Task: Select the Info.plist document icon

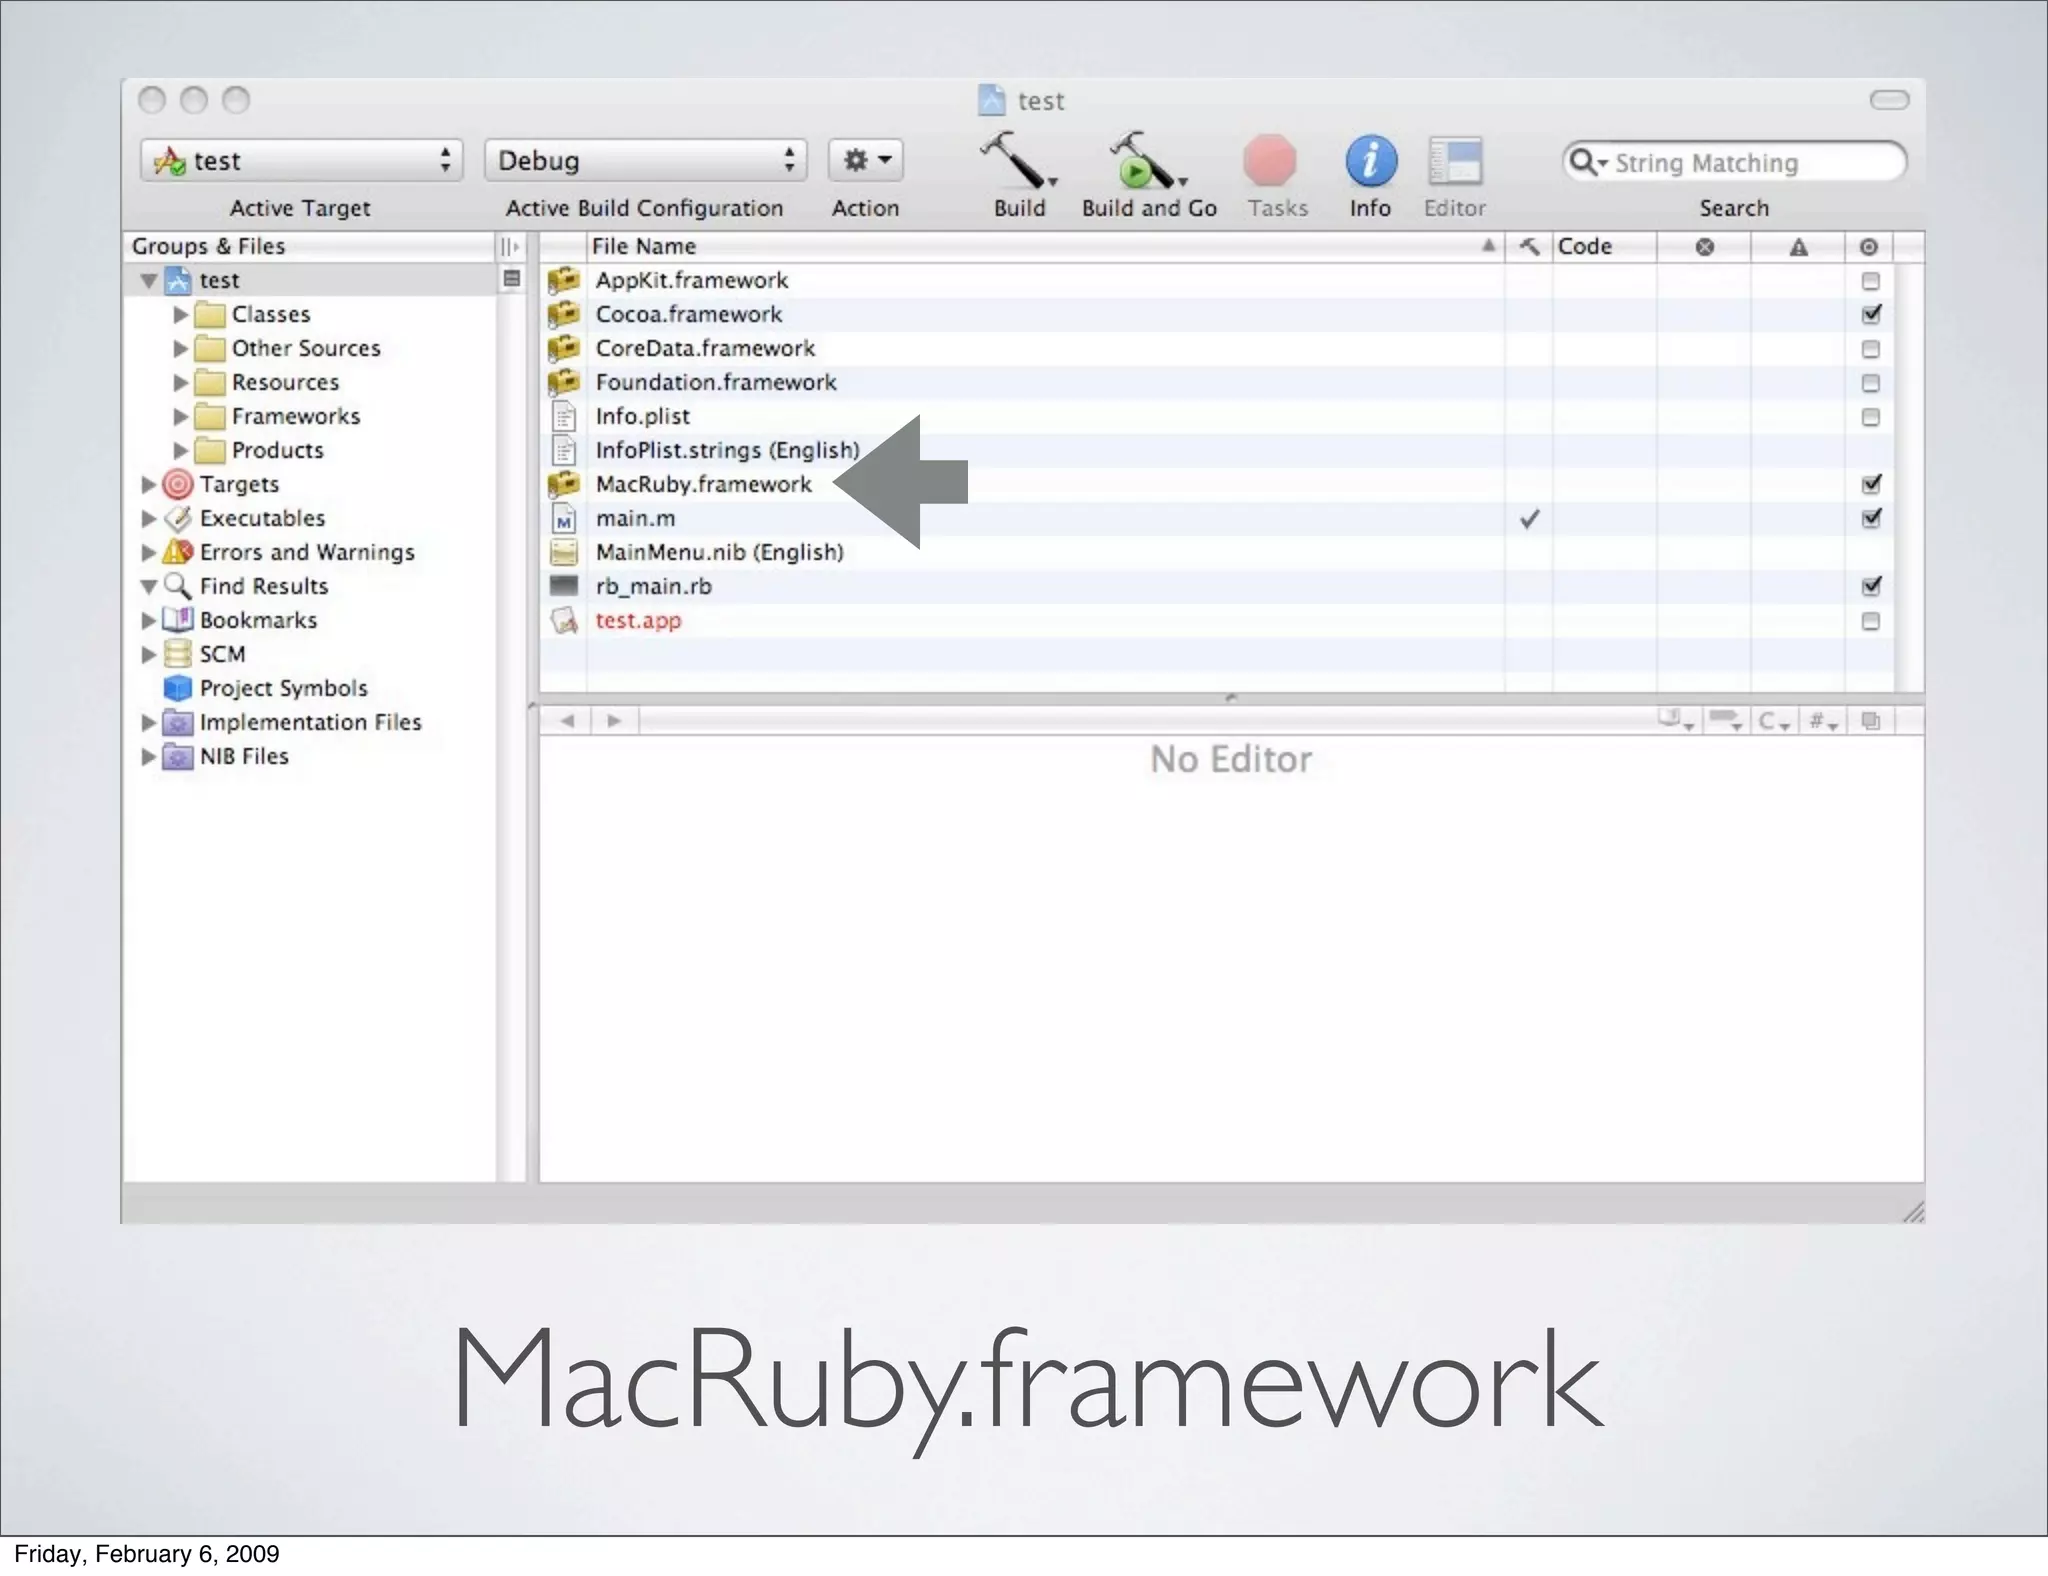Action: [564, 416]
